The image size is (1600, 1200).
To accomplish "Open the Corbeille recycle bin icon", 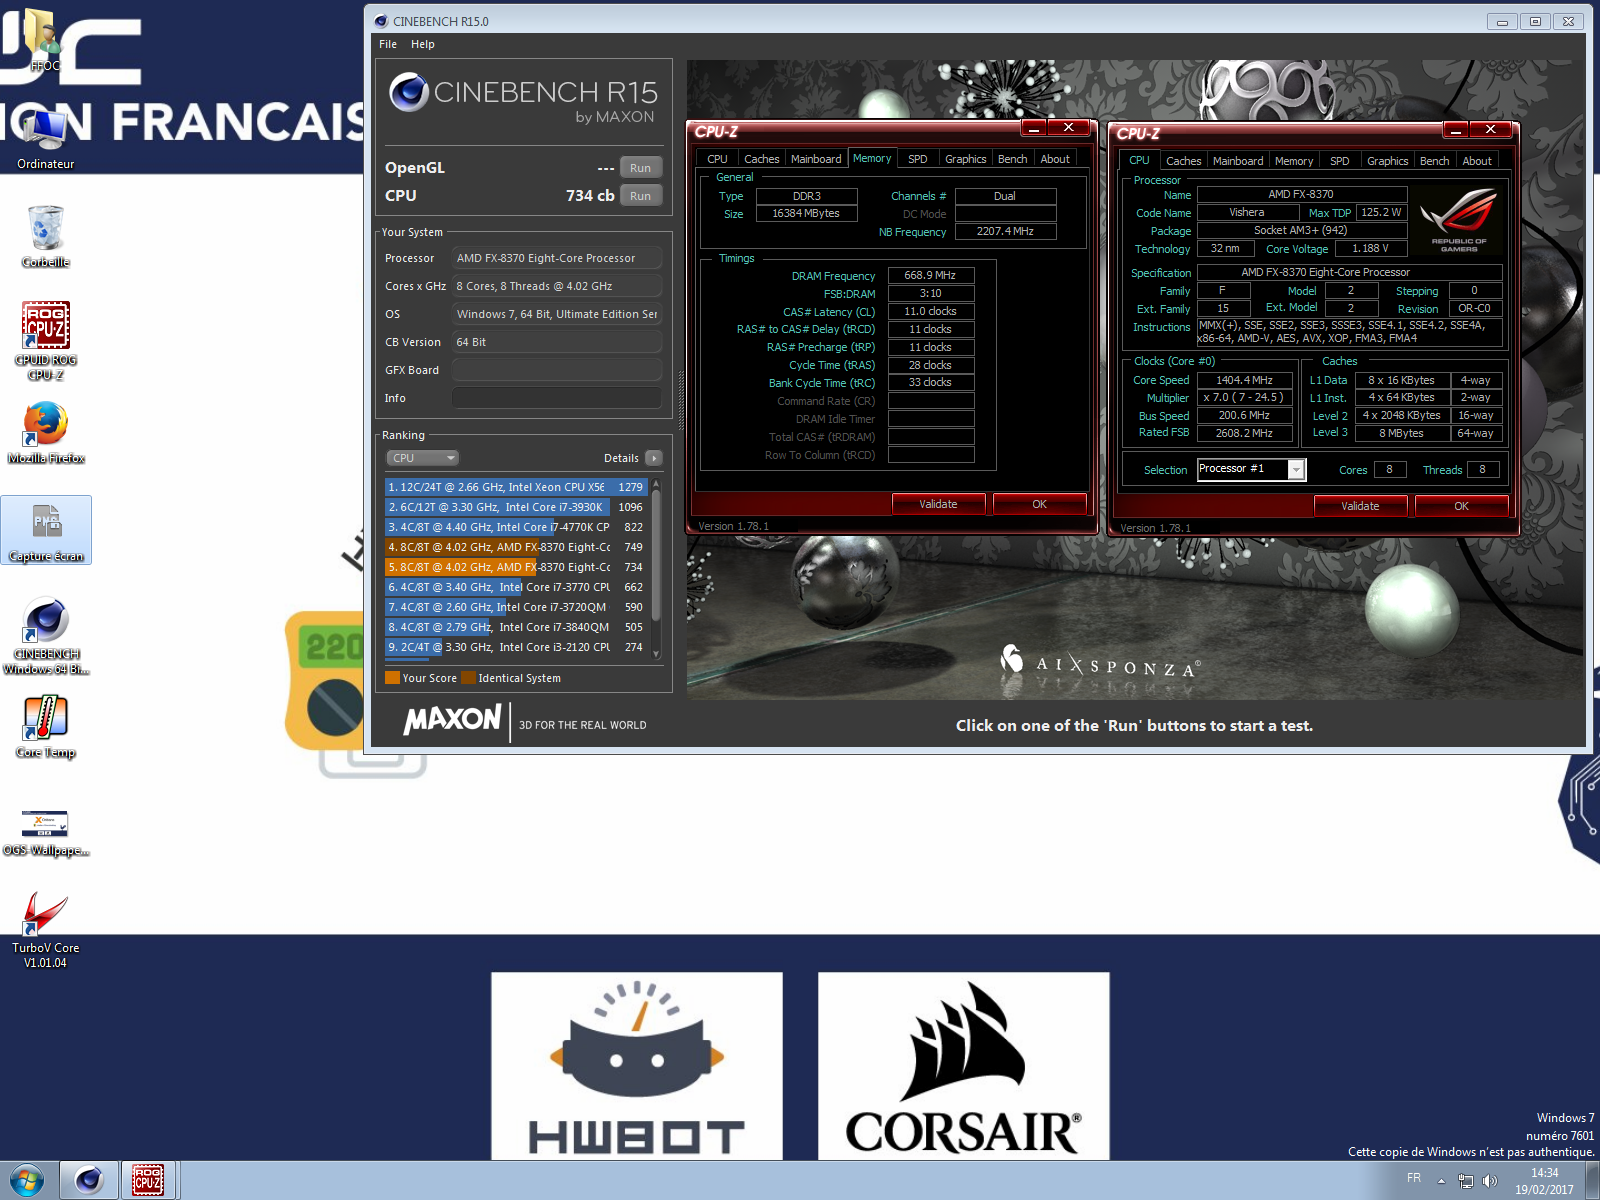I will coord(46,236).
